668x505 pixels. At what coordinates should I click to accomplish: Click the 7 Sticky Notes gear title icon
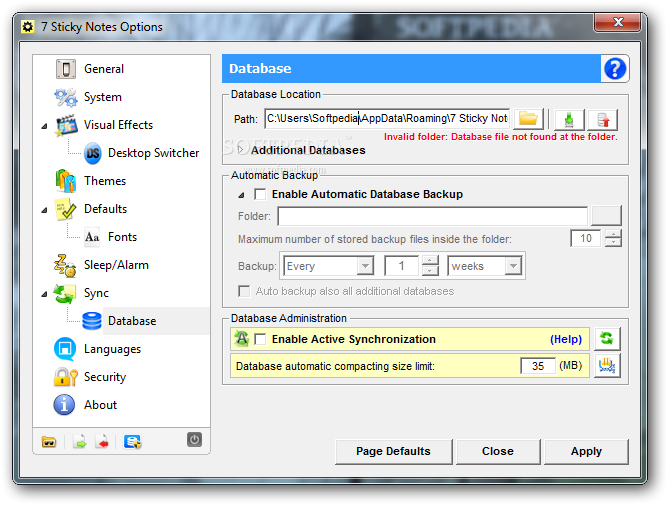[28, 27]
